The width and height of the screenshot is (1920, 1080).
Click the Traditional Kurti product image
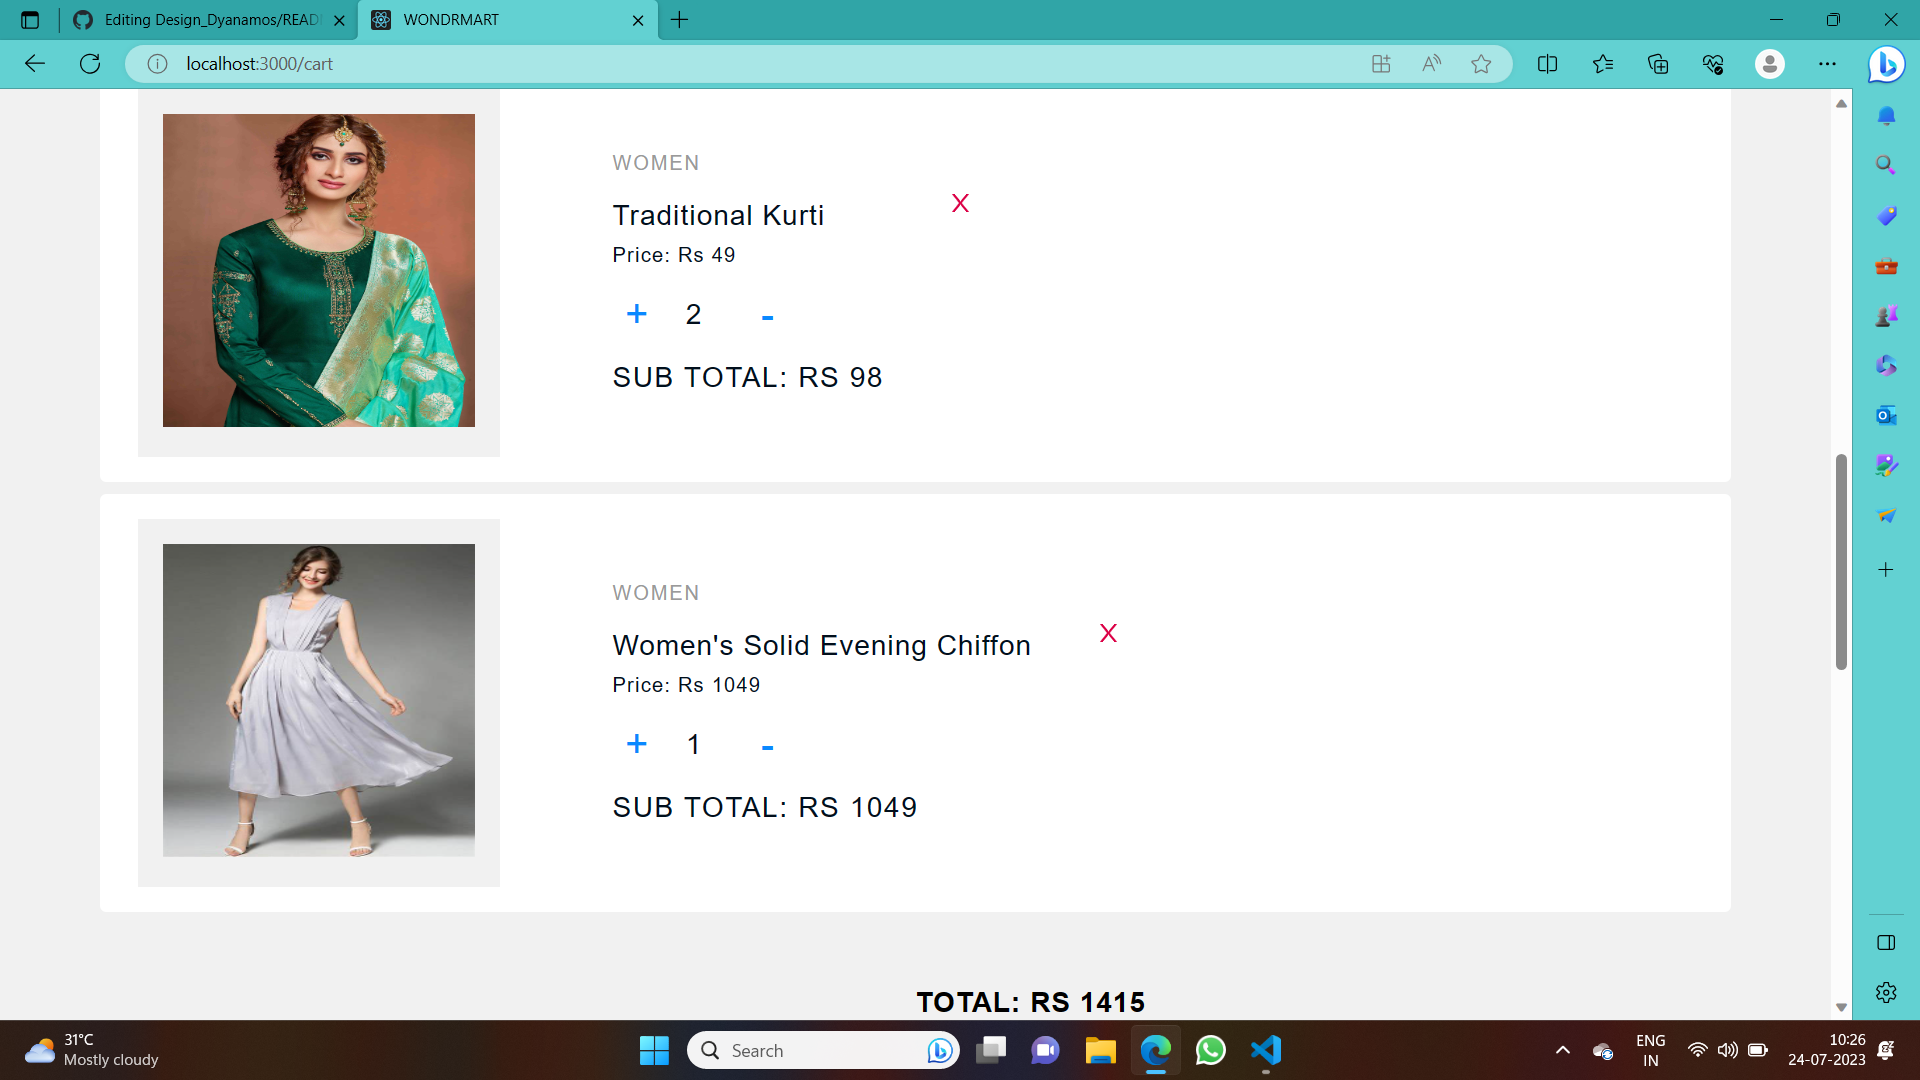(x=318, y=270)
